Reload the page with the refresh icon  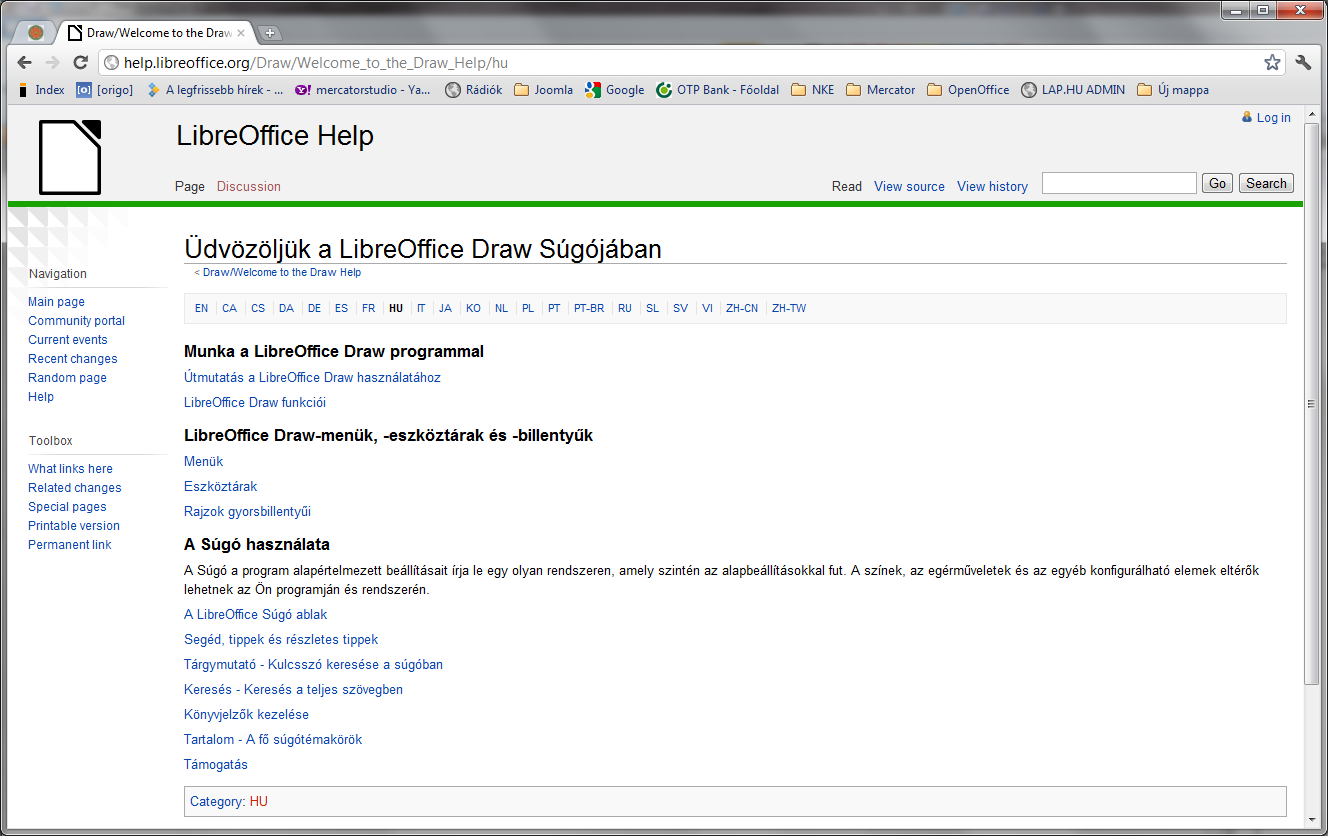(81, 62)
